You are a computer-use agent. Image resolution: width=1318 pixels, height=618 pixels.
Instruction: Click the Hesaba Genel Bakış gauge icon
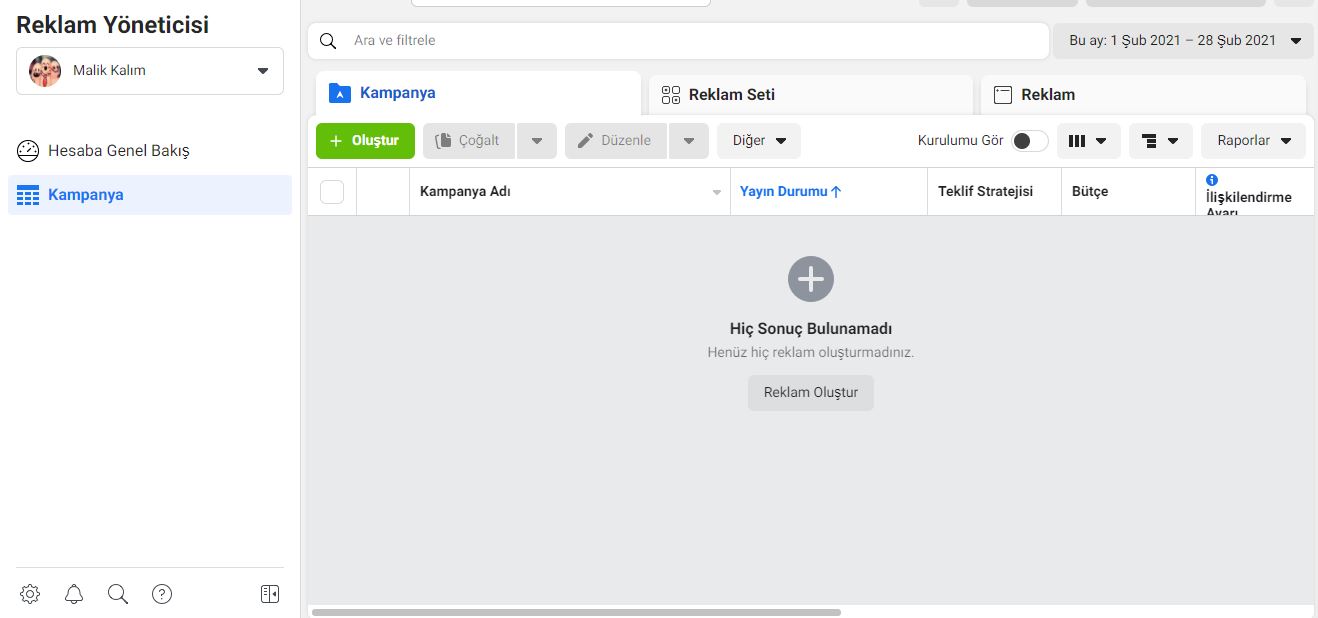(x=28, y=151)
